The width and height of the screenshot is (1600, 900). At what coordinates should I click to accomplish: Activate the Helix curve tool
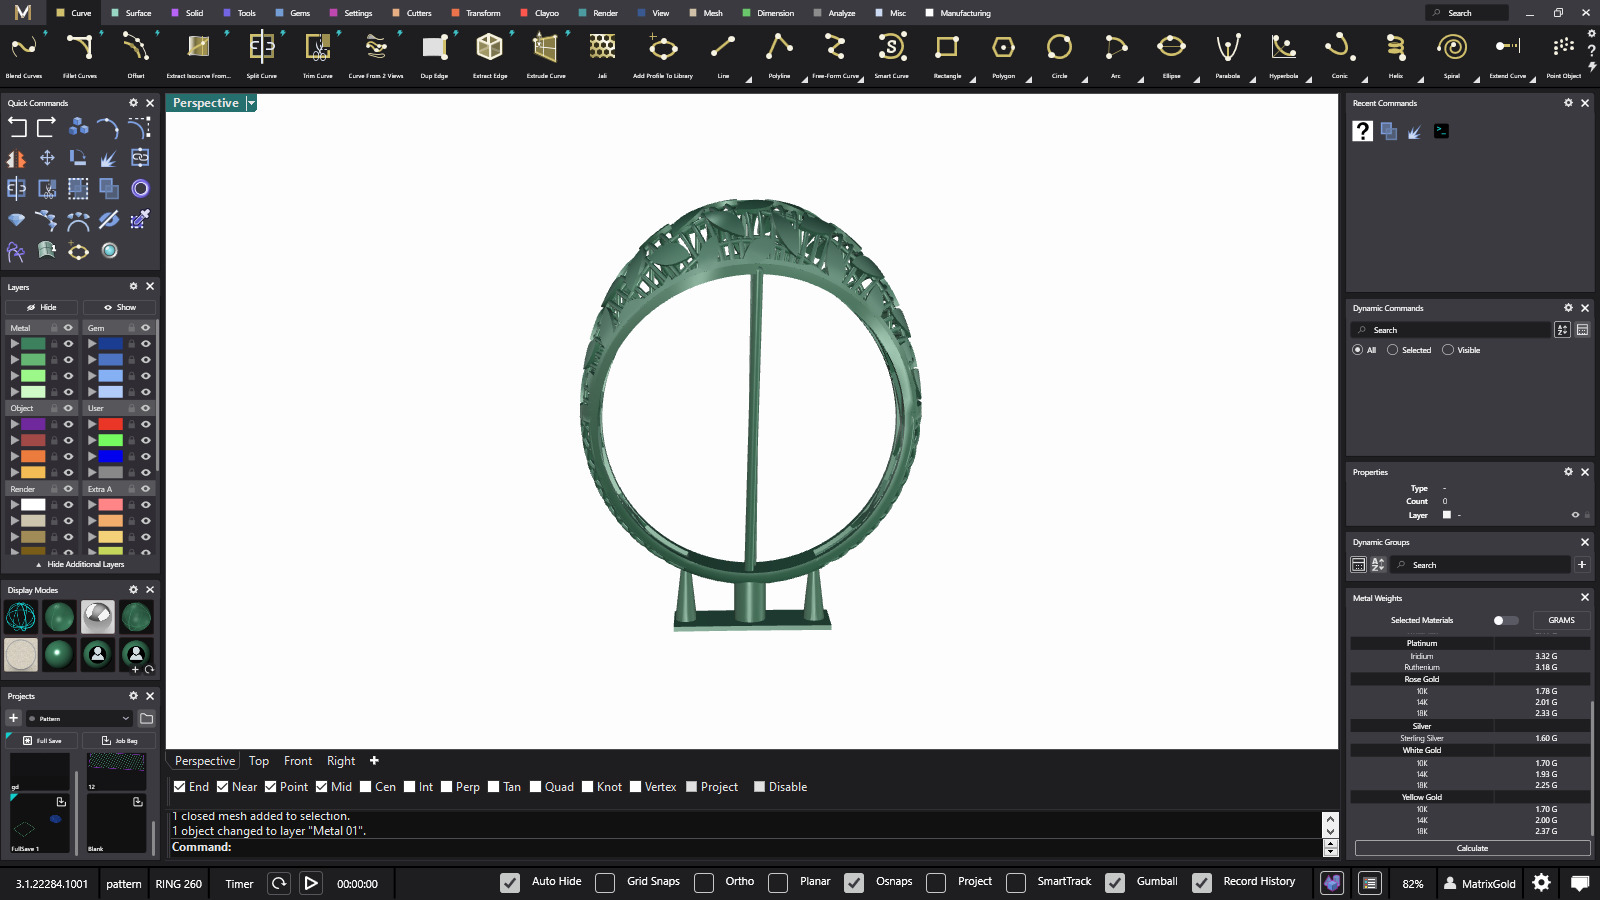[x=1395, y=55]
